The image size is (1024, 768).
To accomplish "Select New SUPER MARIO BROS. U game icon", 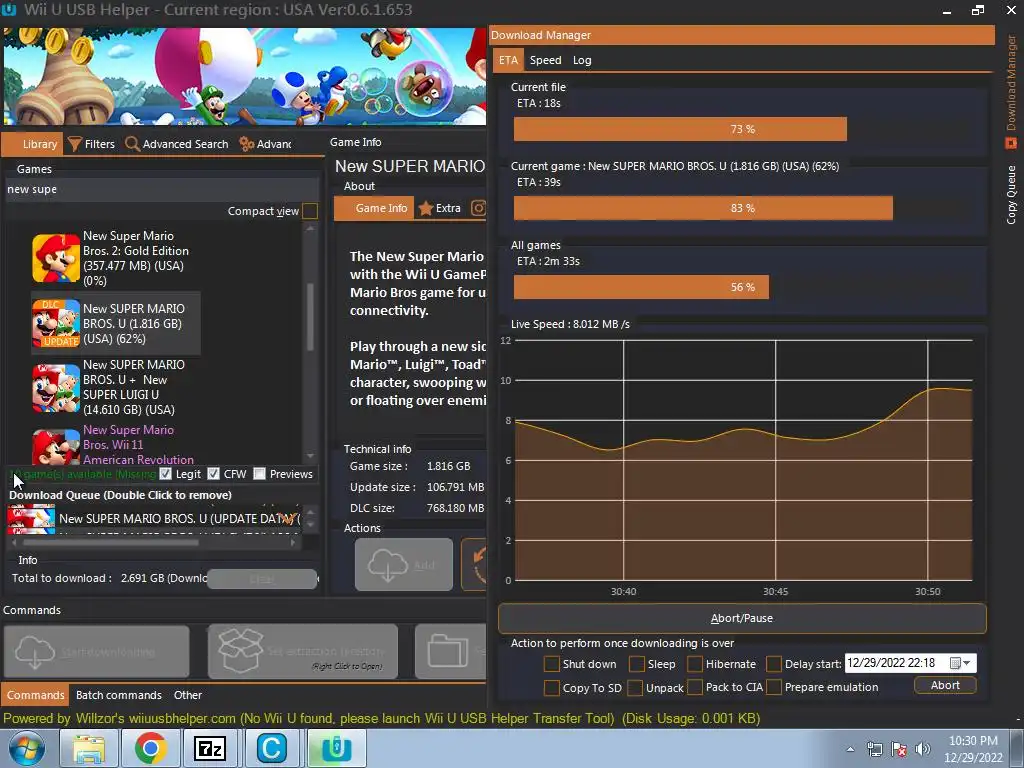I will [56, 323].
